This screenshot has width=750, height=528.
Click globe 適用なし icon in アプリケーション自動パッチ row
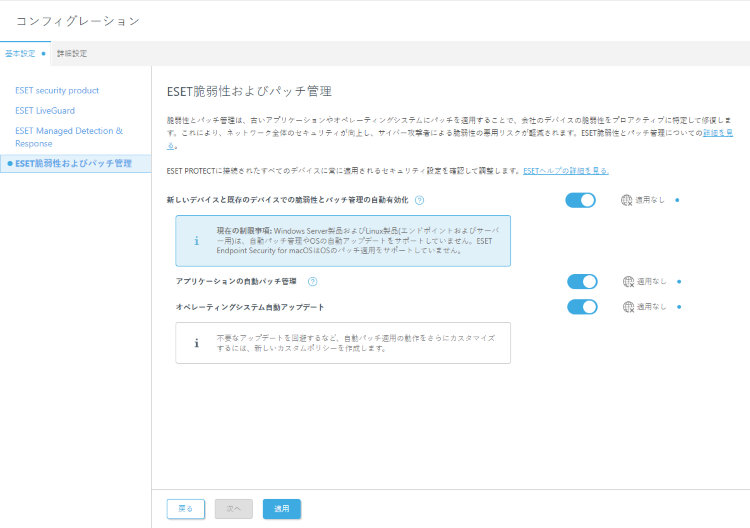628,282
